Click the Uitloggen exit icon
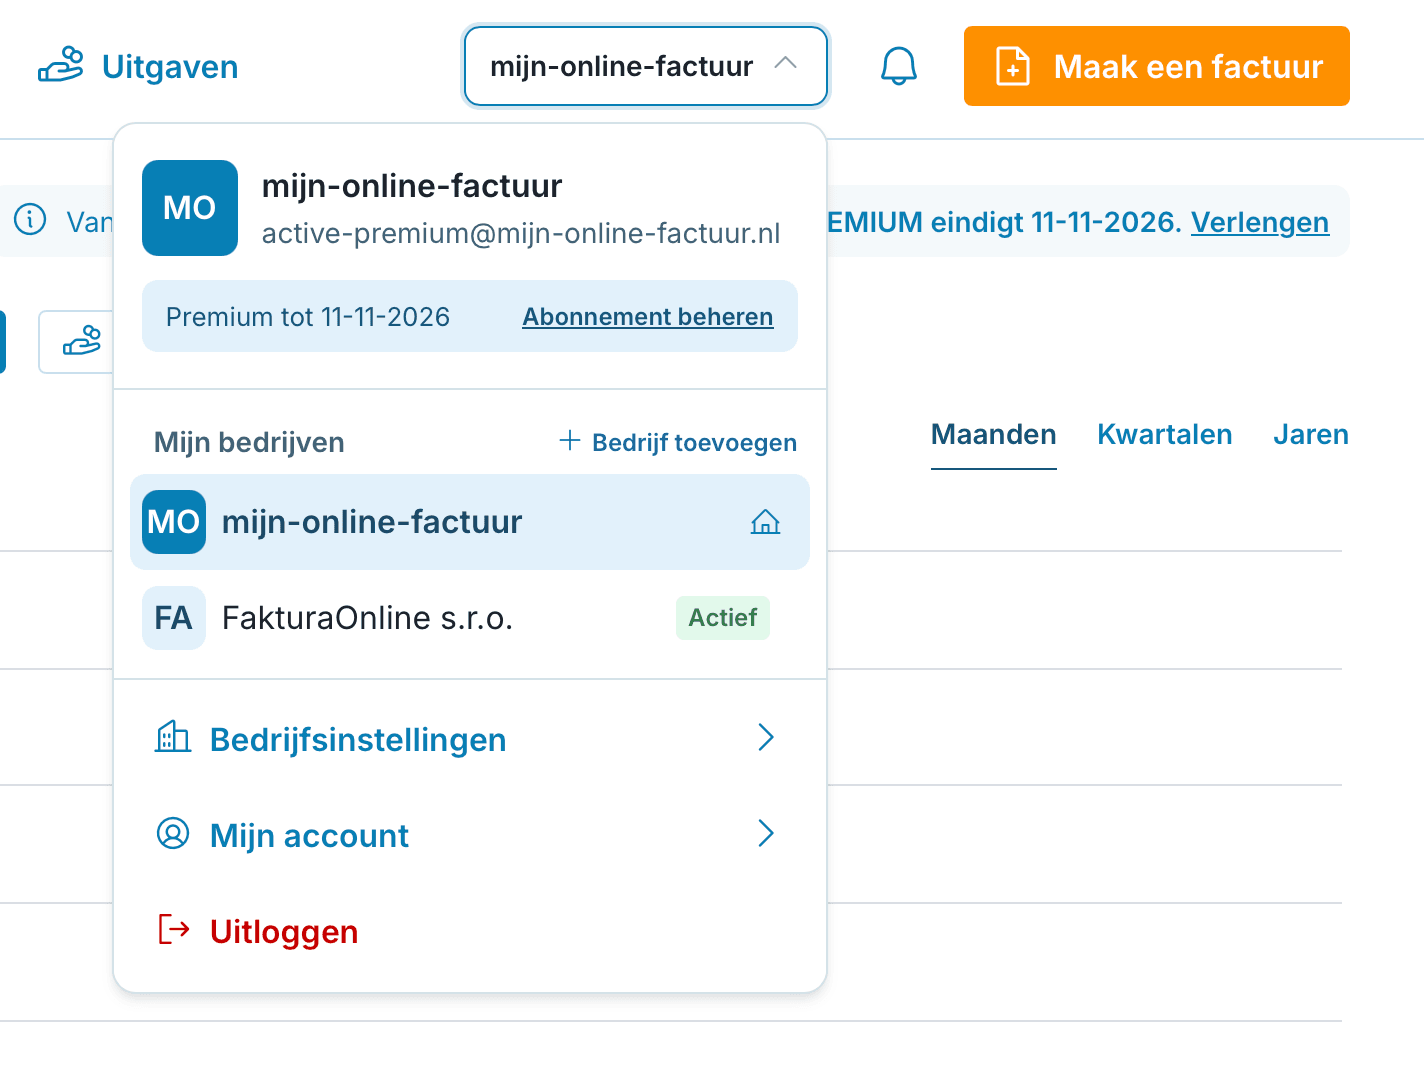The width and height of the screenshot is (1424, 1070). pyautogui.click(x=174, y=929)
